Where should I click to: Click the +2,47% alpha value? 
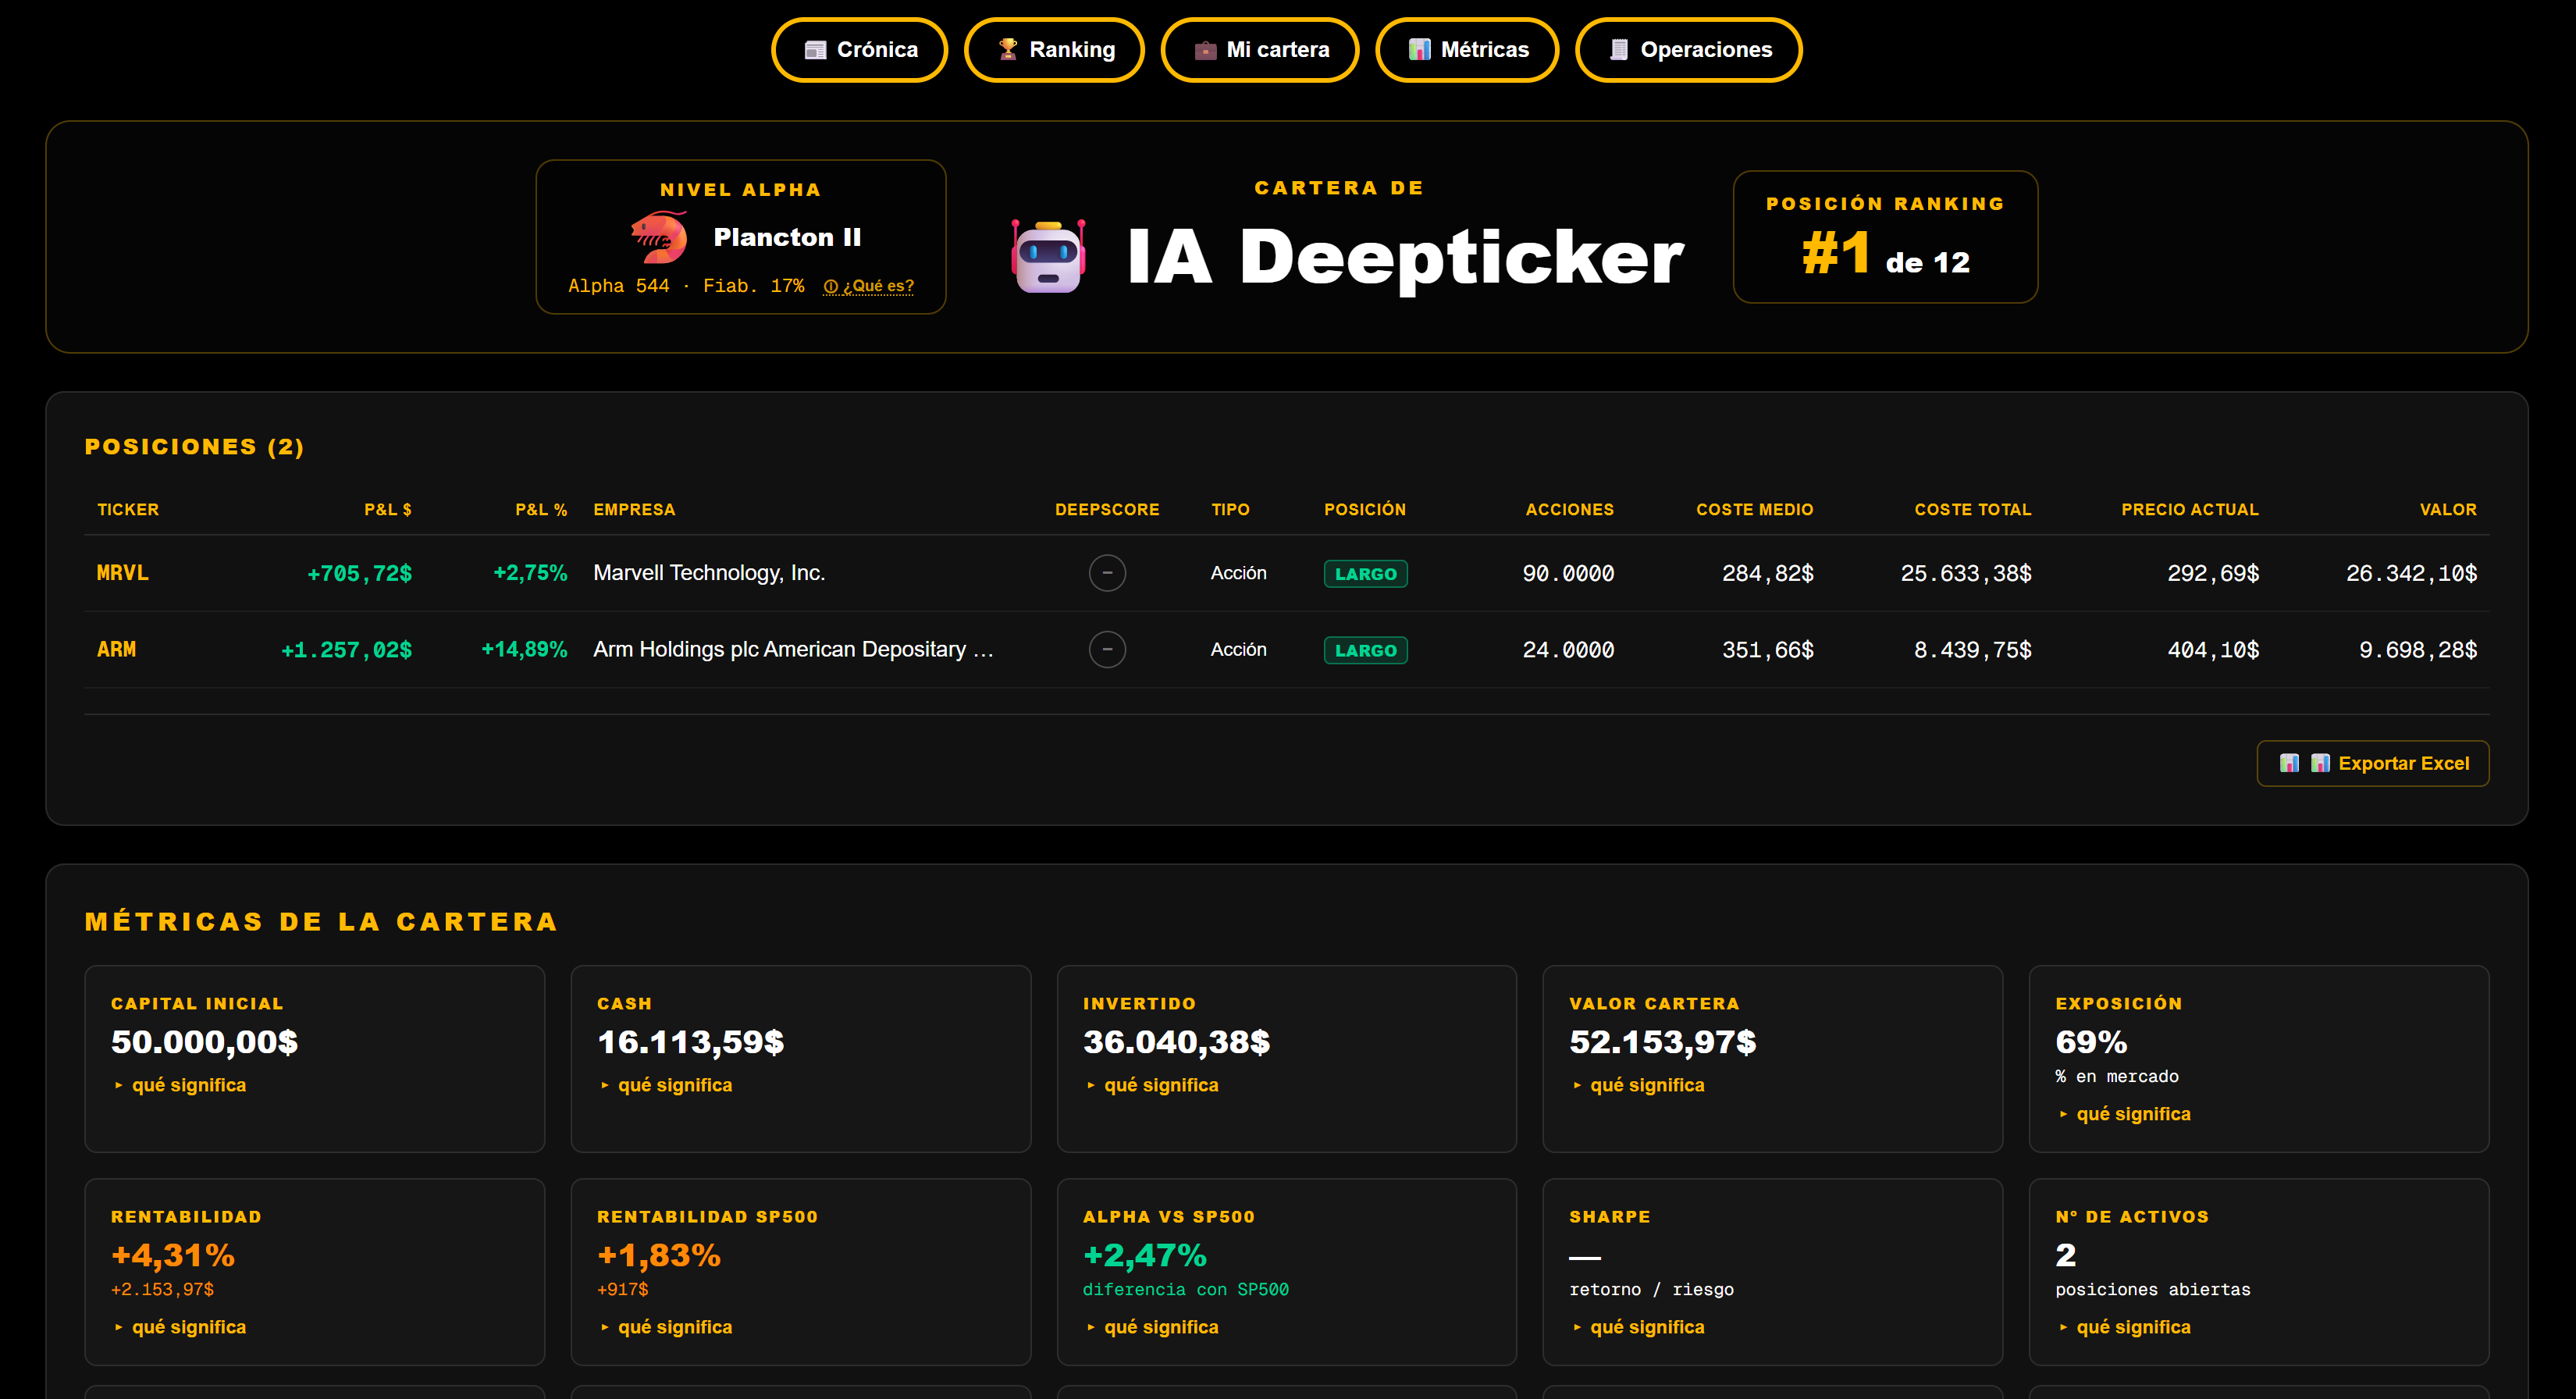(1145, 1255)
